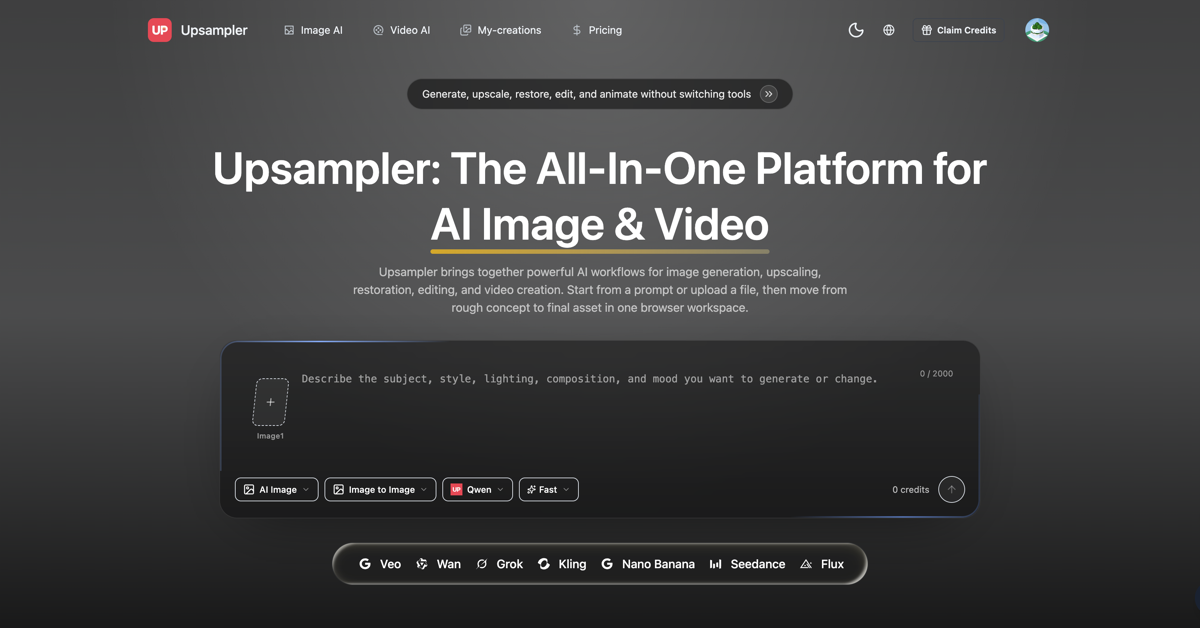Open the Upsampler home text link
This screenshot has width=1200, height=628.
tap(214, 30)
